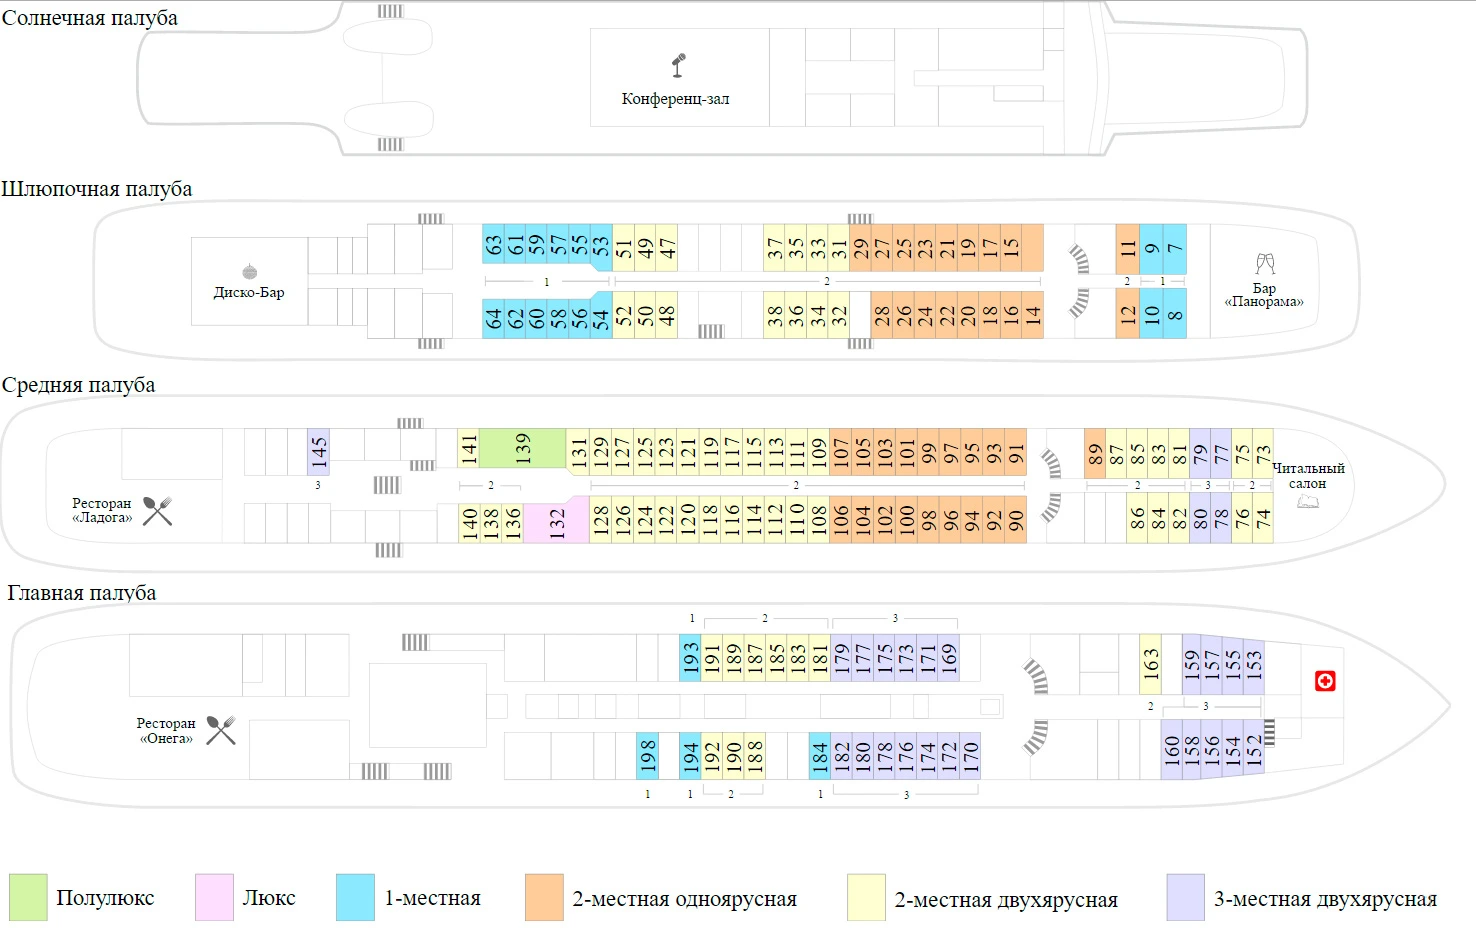Click the Полулюкс green legend swatch
The width and height of the screenshot is (1476, 932).
(x=28, y=897)
